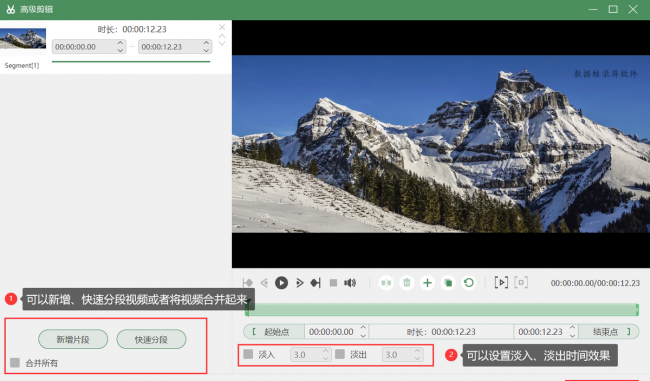
Task: Increase the 结束点 end time value
Action: 572,328
